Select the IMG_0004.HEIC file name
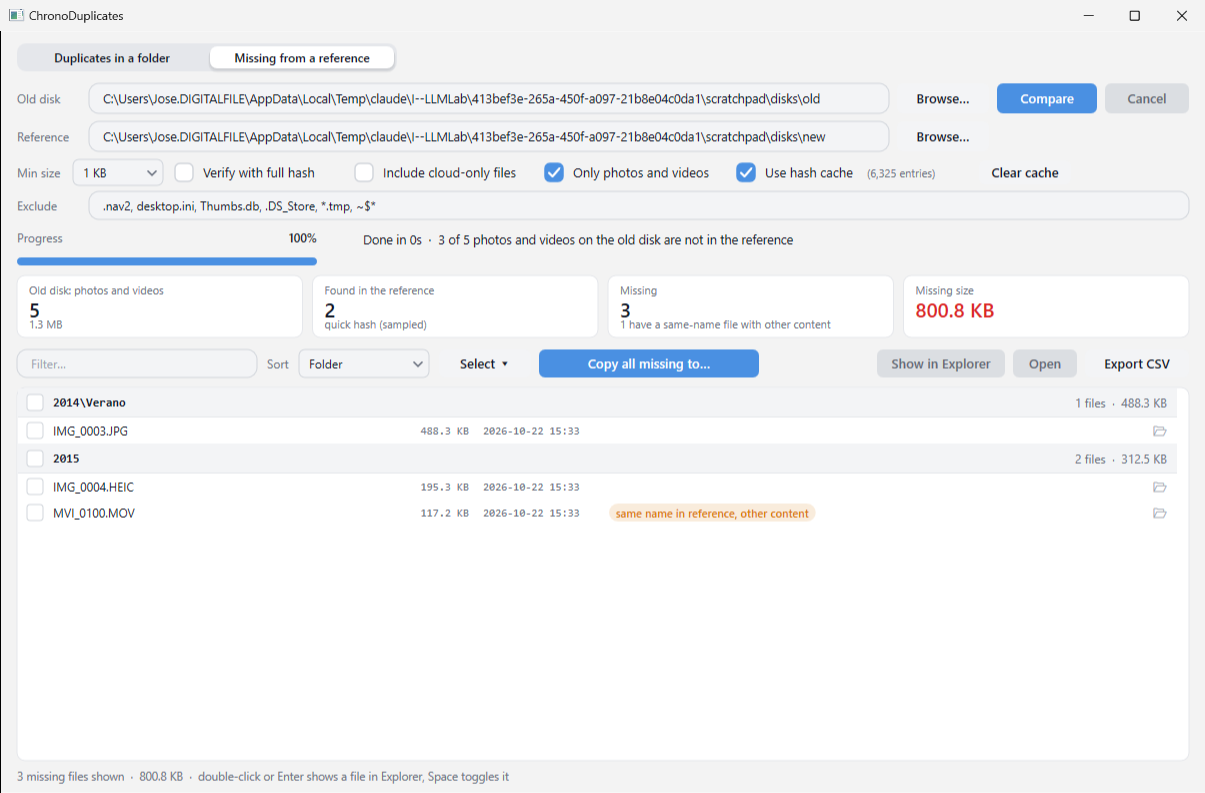 pyautogui.click(x=93, y=487)
